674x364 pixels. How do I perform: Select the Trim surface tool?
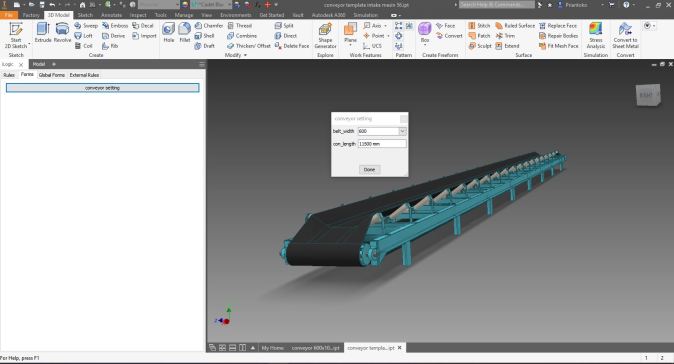point(505,36)
